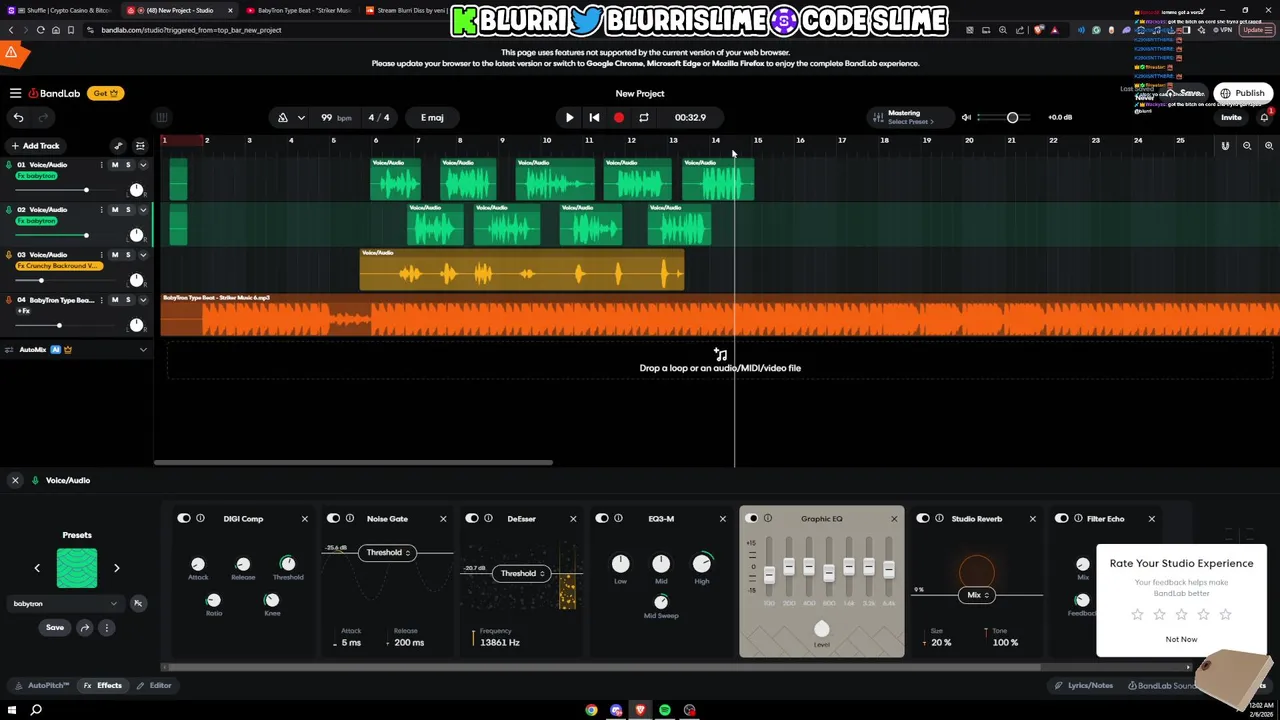Open Lyrics/Notes tab

[x=1084, y=686]
